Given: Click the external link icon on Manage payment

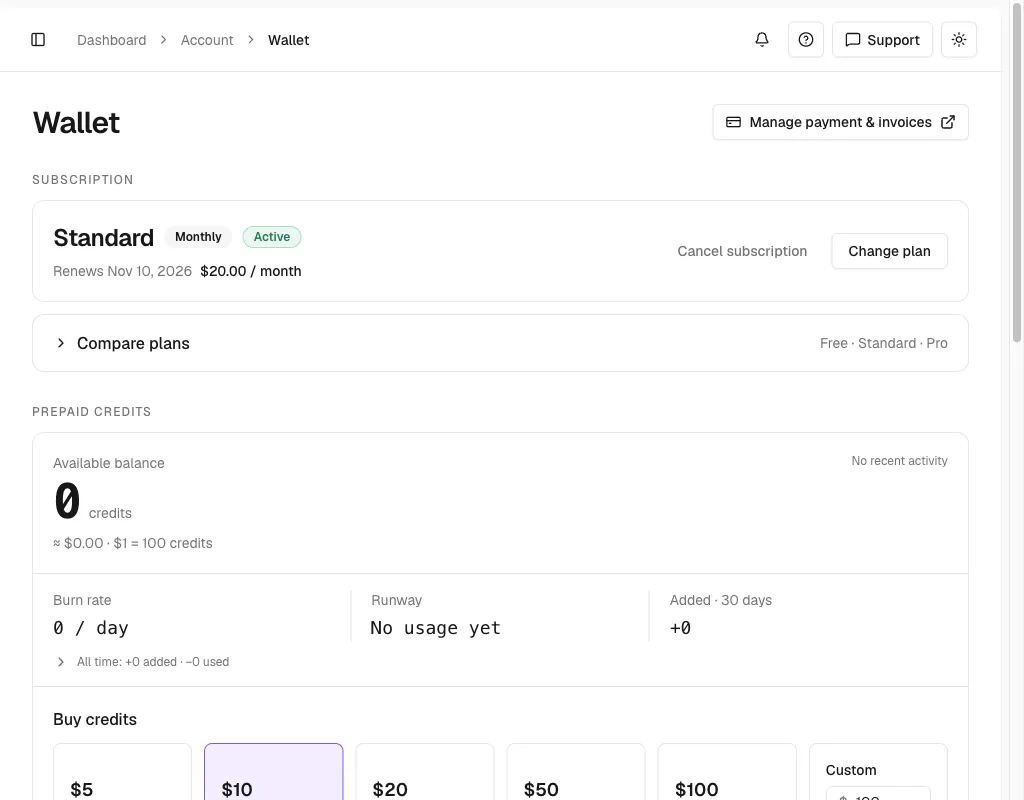Looking at the screenshot, I should click(x=948, y=122).
